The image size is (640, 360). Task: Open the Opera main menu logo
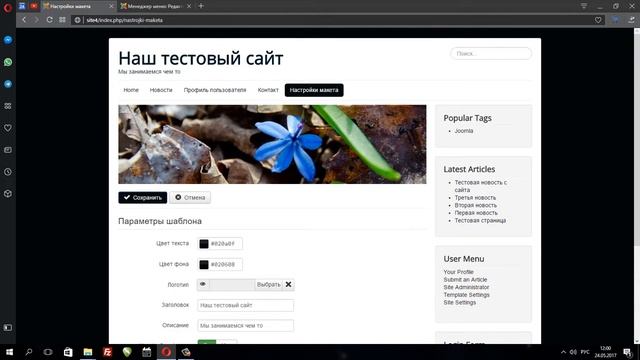8,7
